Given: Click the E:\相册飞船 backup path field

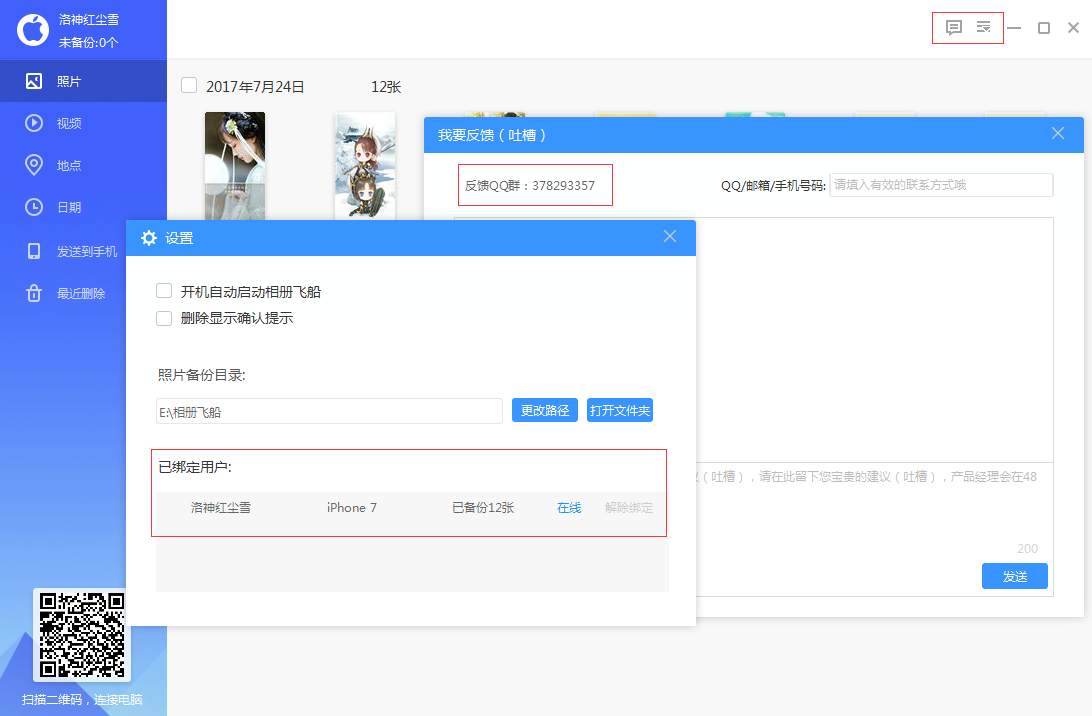Looking at the screenshot, I should pyautogui.click(x=329, y=412).
